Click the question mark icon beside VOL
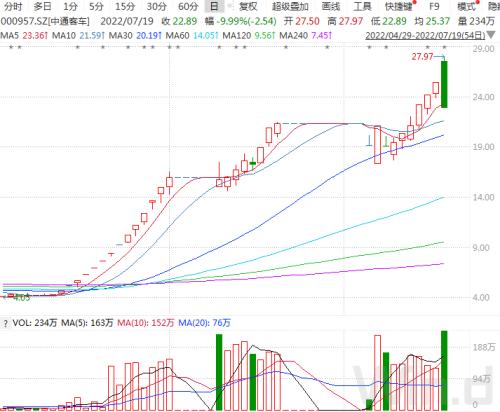500x412 pixels. coord(5,323)
